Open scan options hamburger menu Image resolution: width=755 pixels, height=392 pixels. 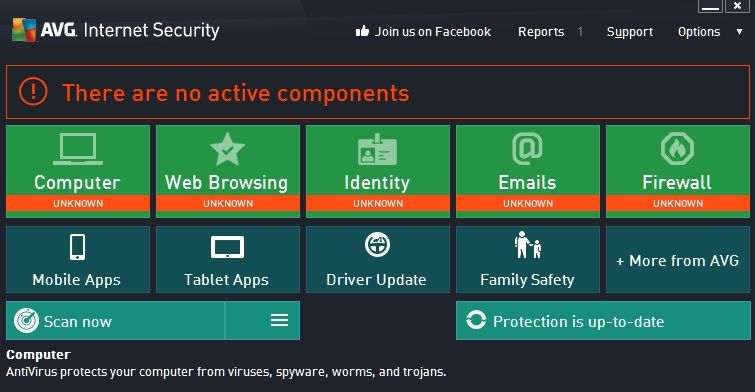(279, 320)
